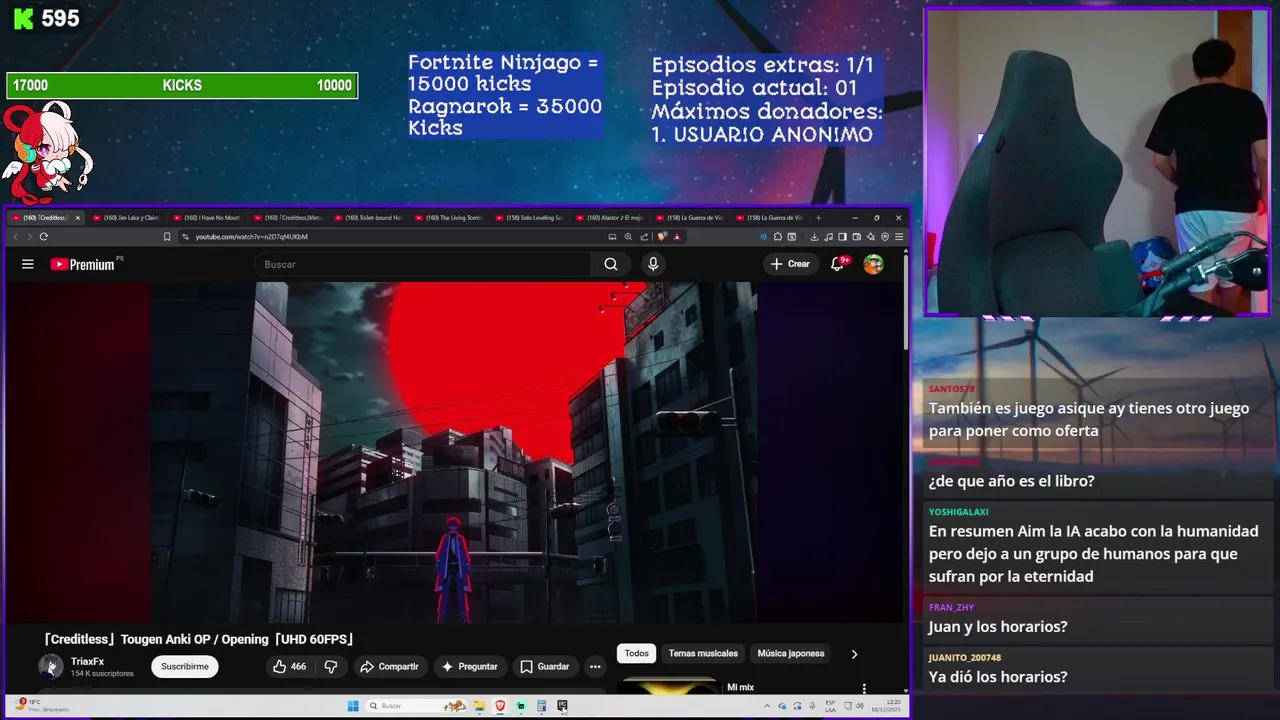The image size is (1280, 720).
Task: Open browser main hamburger menu
Action: coord(899,237)
